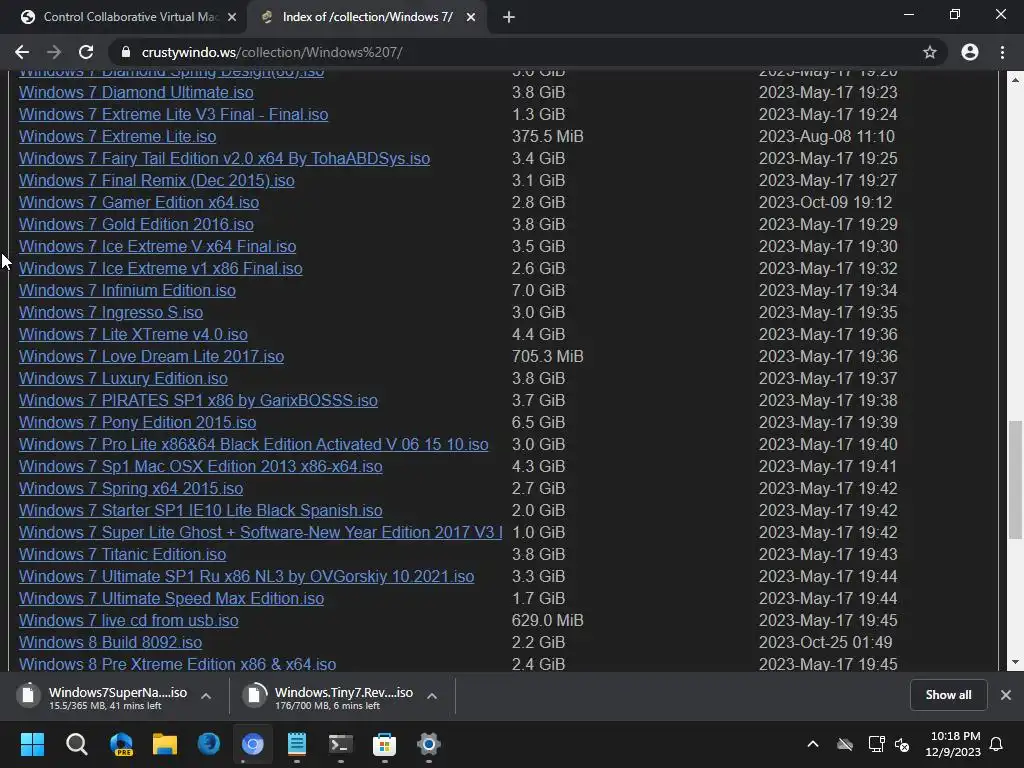Open Windows 7 Lite XTreme v4.0.iso
This screenshot has height=768, width=1024.
[x=133, y=334]
